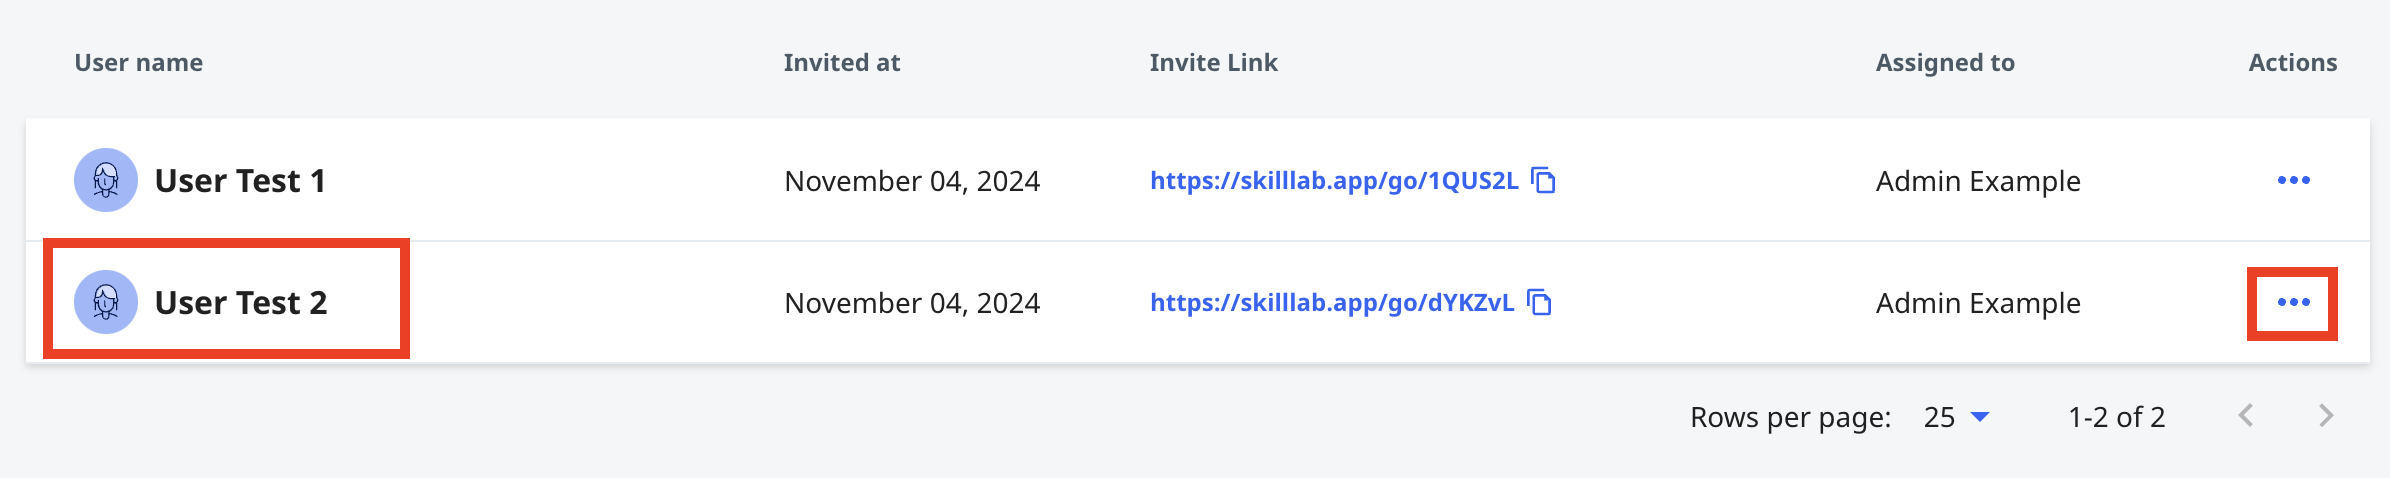The image size is (2390, 478).
Task: Click User Test 2 avatar icon
Action: click(106, 302)
